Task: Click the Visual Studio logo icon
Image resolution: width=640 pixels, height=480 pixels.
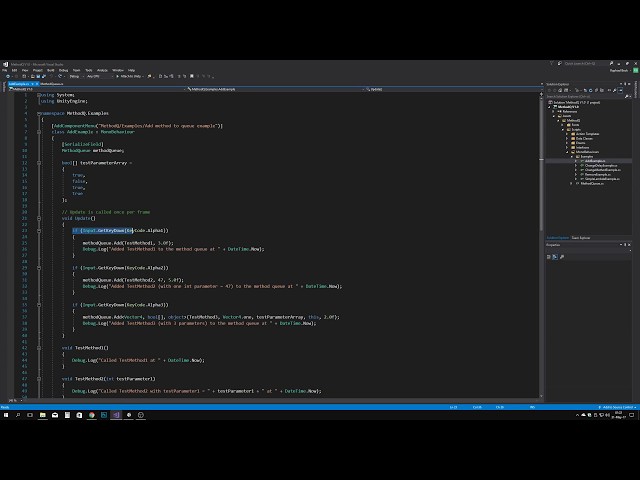Action: point(5,64)
